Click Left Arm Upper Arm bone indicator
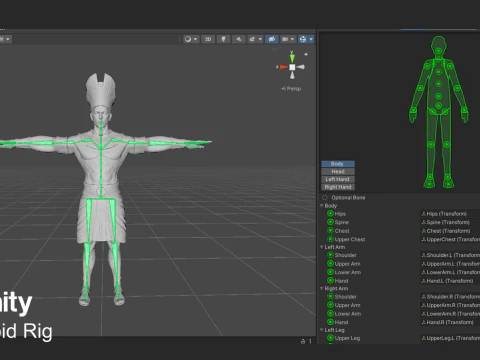Image resolution: width=480 pixels, height=360 pixels. point(330,264)
